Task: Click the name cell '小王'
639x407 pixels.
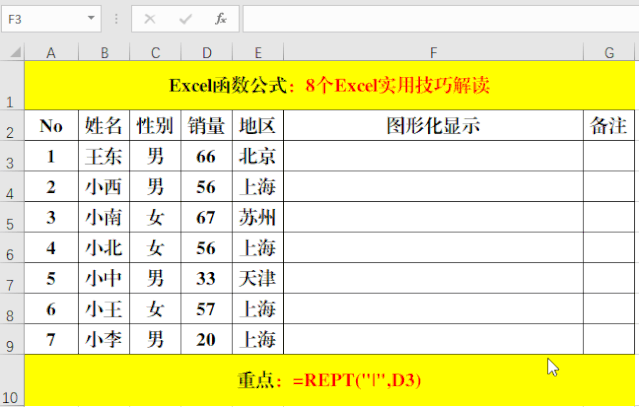Action: tap(104, 309)
